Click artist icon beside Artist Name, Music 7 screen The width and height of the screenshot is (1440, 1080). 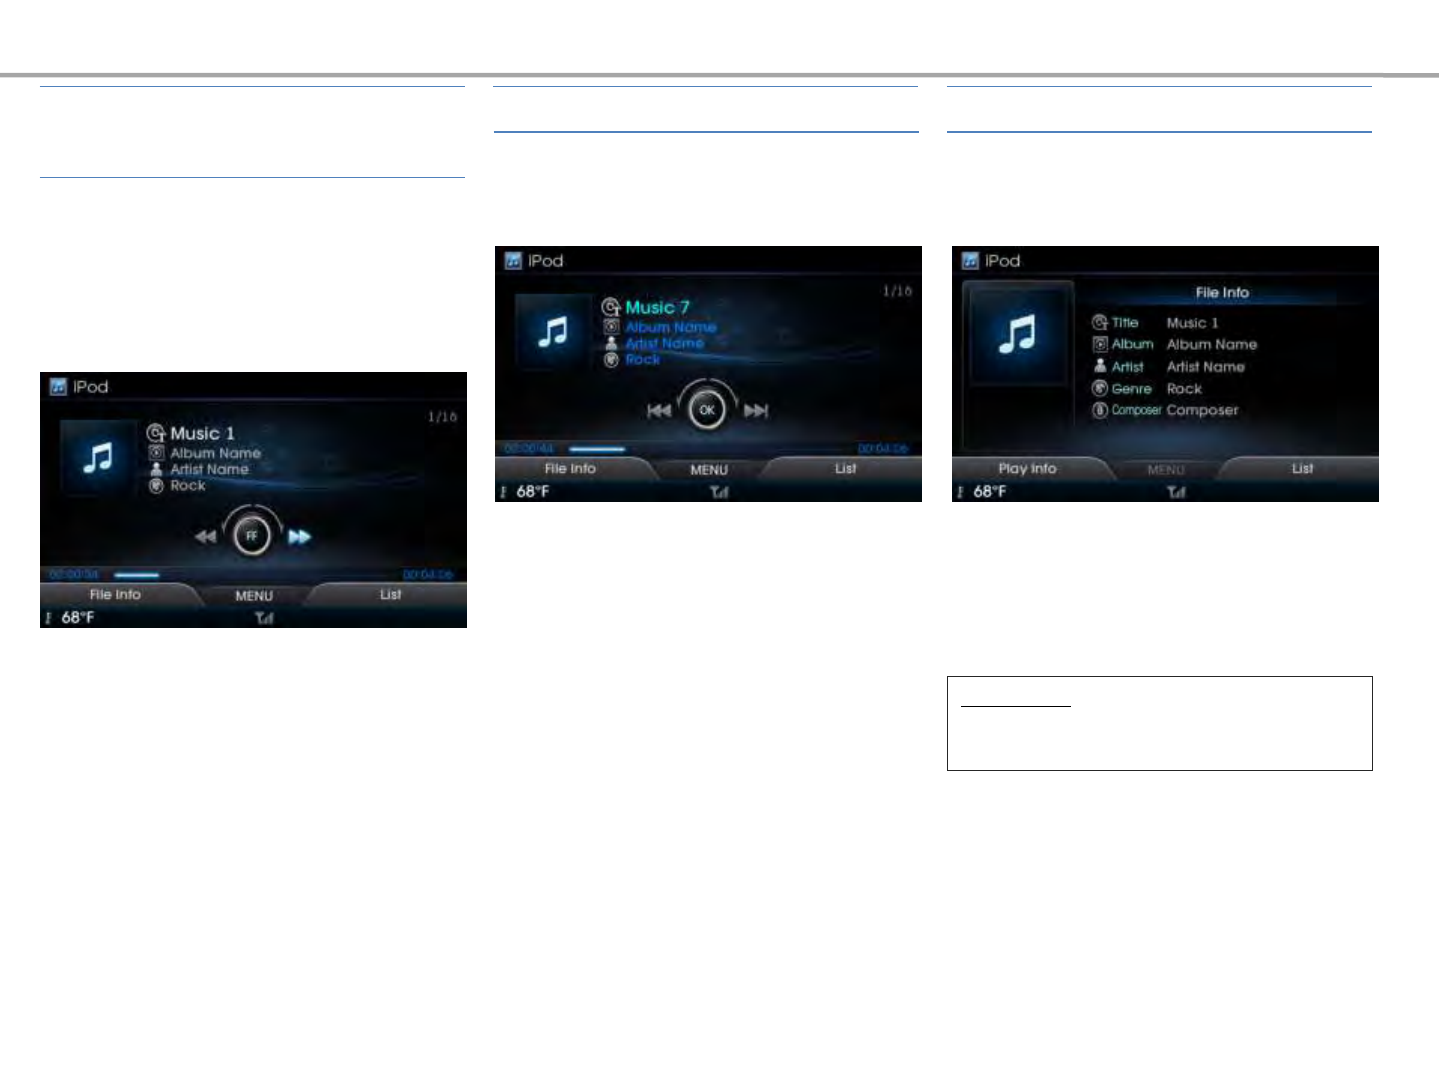(611, 343)
